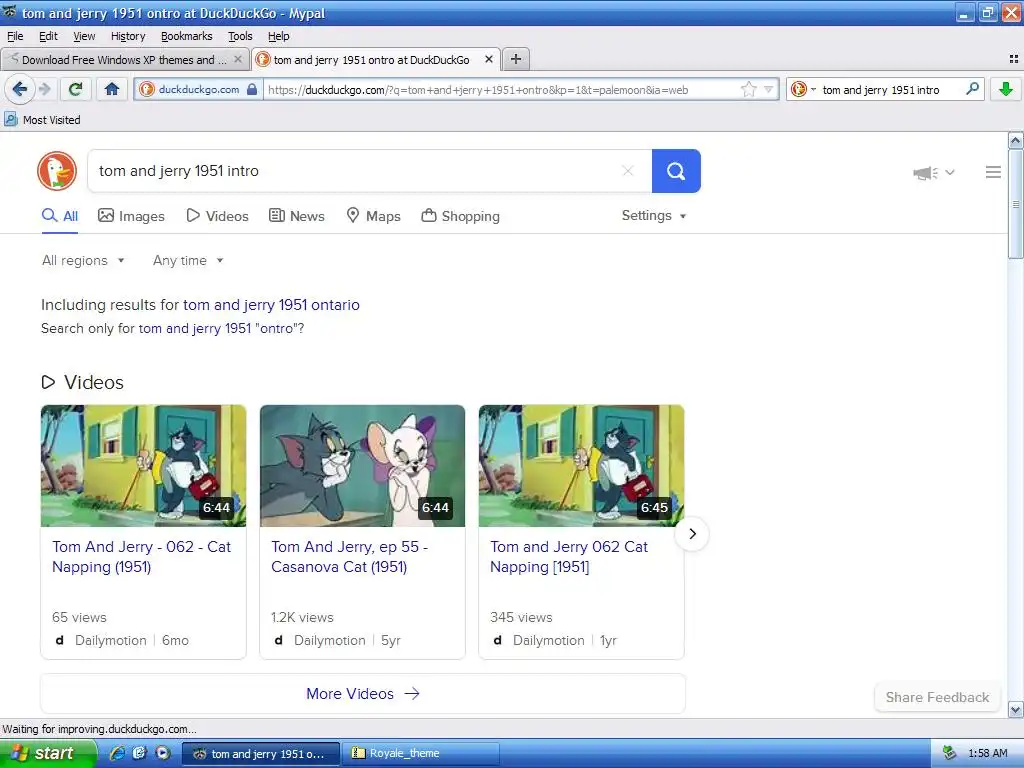
Task: Click the scrollbar down arrow
Action: pos(1016,710)
